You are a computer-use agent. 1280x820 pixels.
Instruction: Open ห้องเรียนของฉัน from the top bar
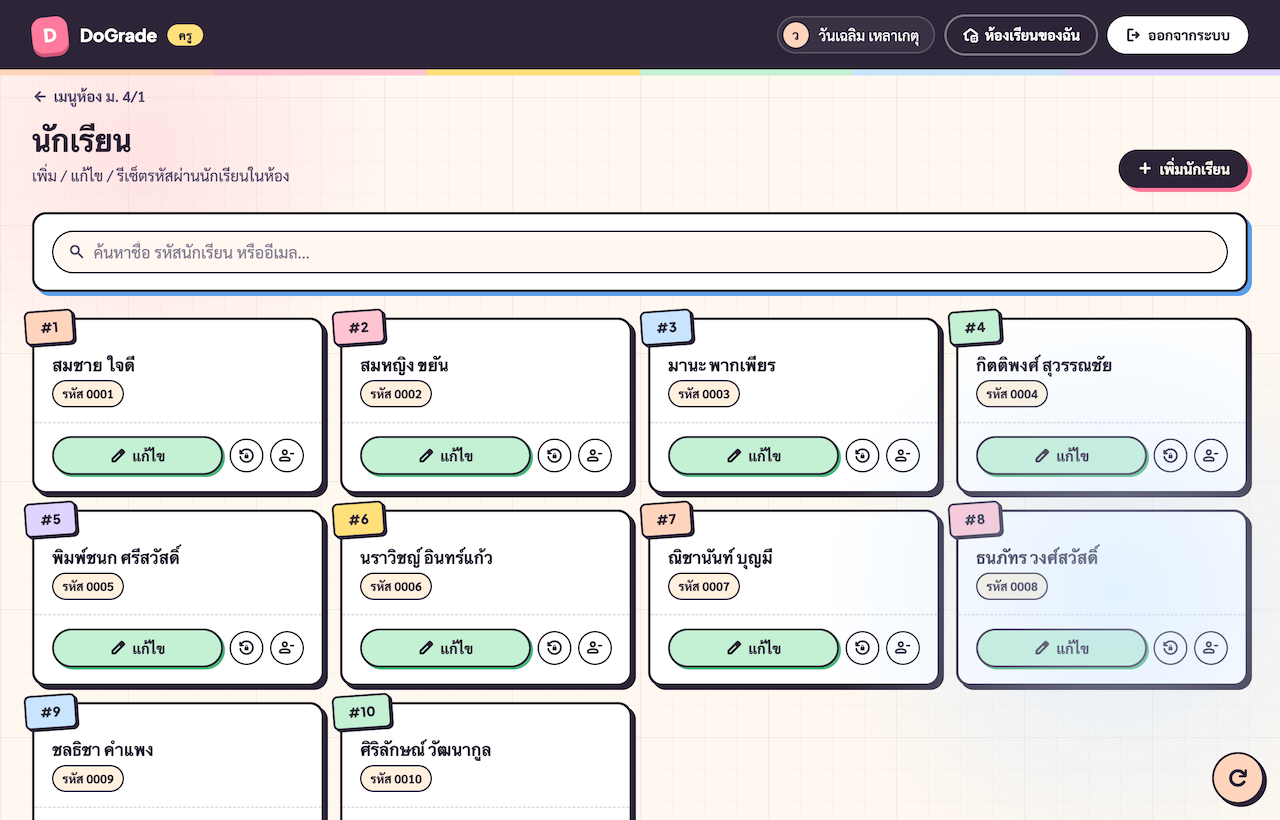pos(1021,35)
